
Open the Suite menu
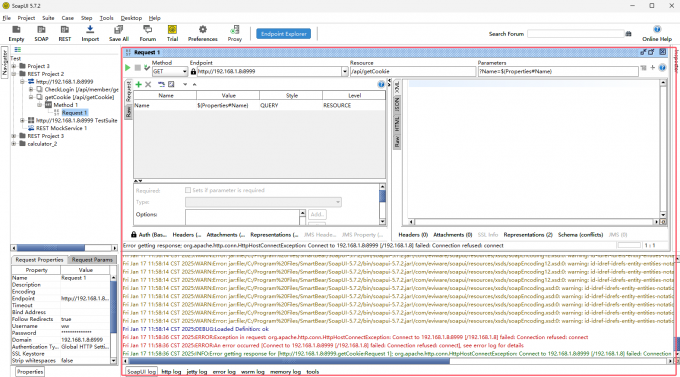click(x=48, y=18)
